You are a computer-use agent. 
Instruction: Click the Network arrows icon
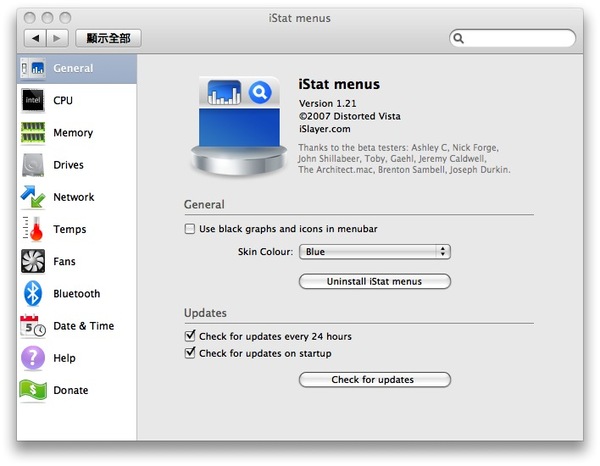click(33, 197)
